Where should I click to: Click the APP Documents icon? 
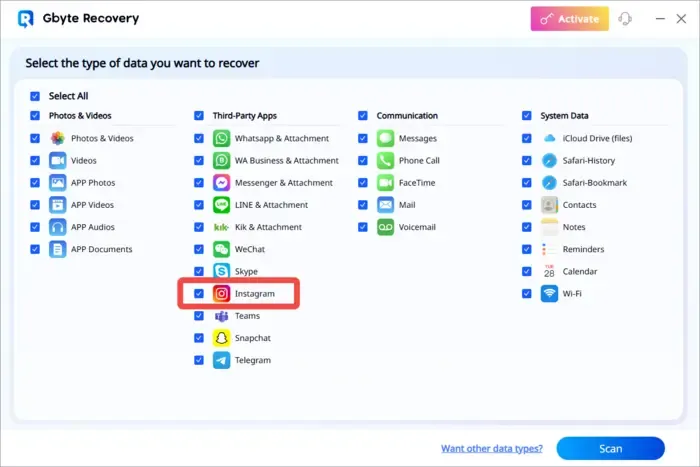[58, 249]
